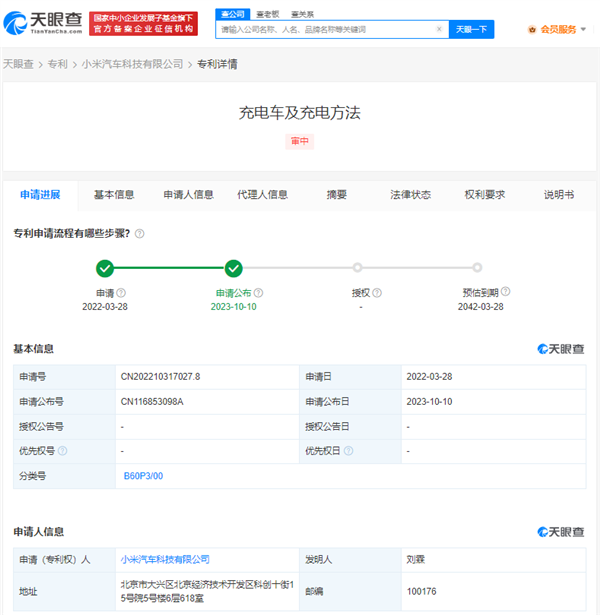Image resolution: width=600 pixels, height=615 pixels.
Task: Open the 基本信息 tab
Action: (x=114, y=195)
